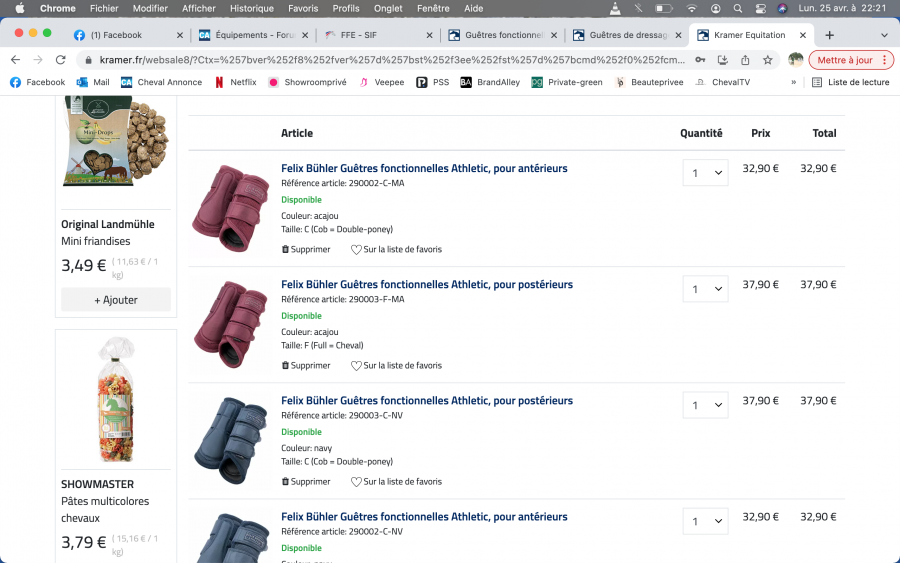Expand the tab search chevron
Screen dimensions: 900x563
click(x=883, y=35)
